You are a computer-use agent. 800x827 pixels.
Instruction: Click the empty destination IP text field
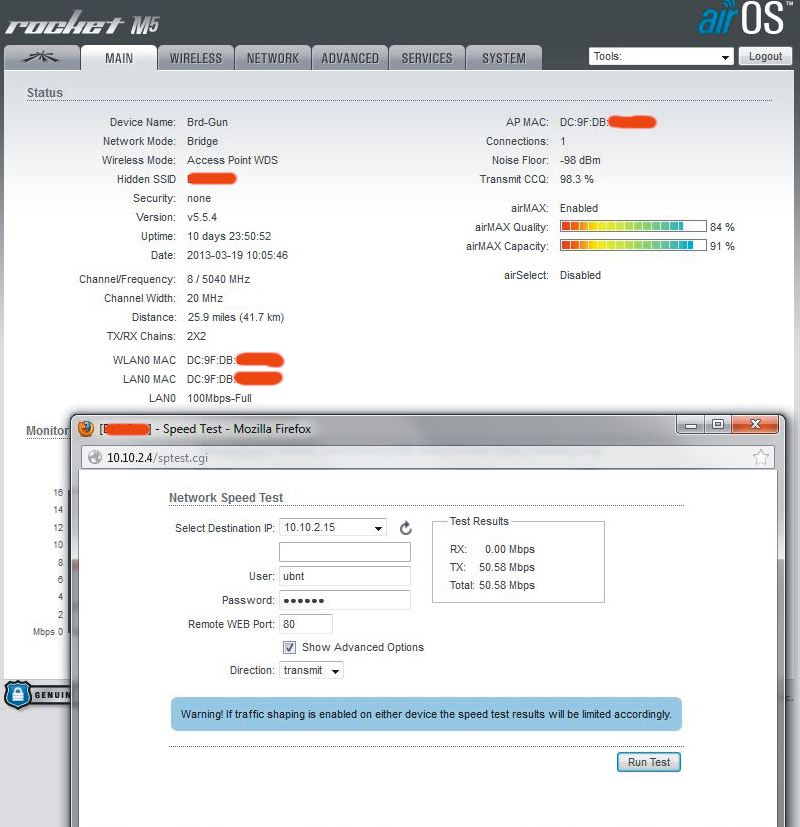345,552
